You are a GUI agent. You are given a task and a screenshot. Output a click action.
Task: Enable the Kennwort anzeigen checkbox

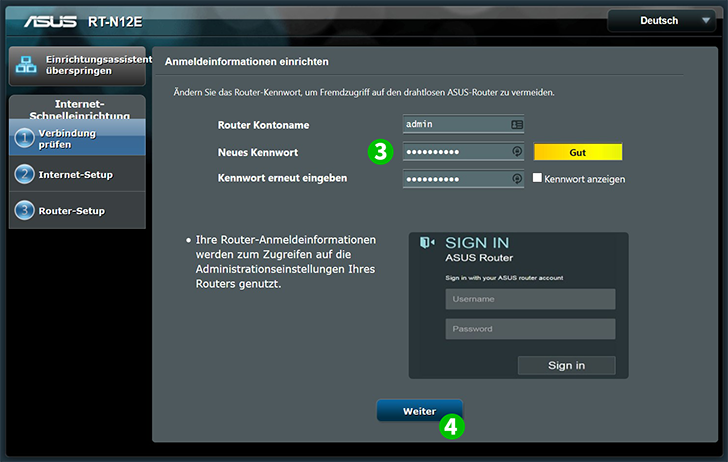(537, 178)
